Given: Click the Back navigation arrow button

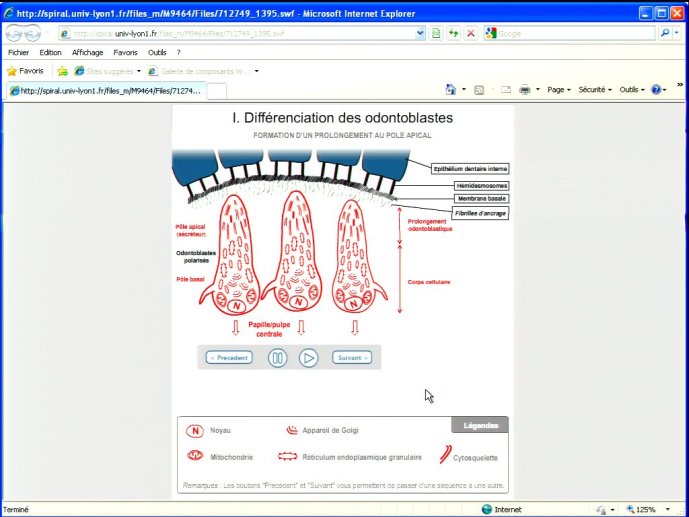Looking at the screenshot, I should pos(14,33).
